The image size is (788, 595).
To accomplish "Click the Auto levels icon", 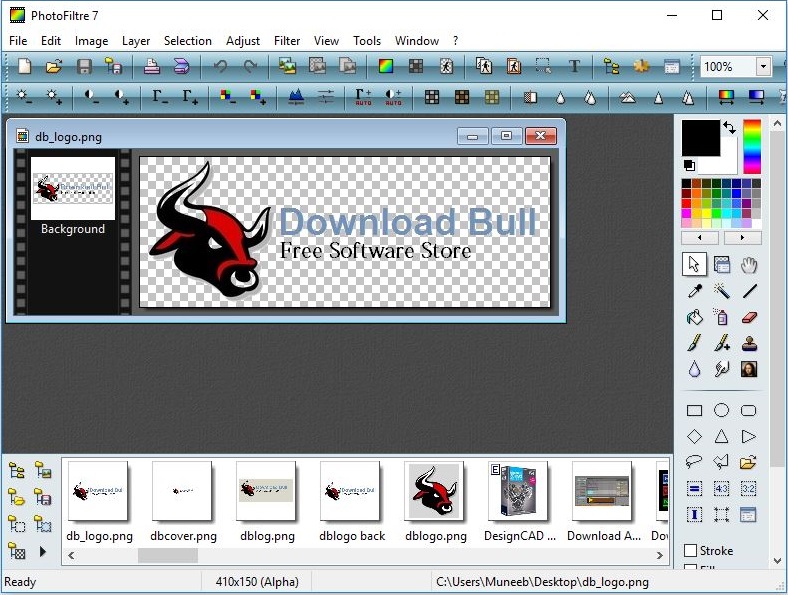I will click(363, 96).
